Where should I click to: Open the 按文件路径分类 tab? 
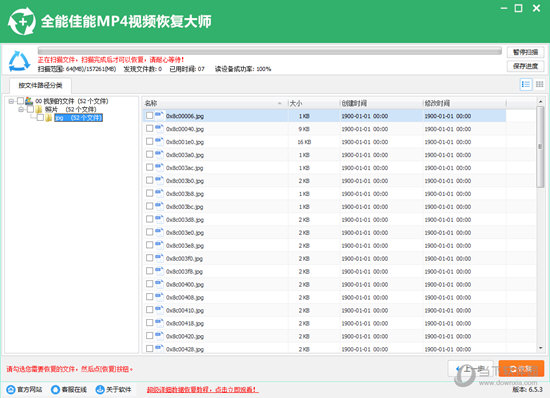pos(40,86)
